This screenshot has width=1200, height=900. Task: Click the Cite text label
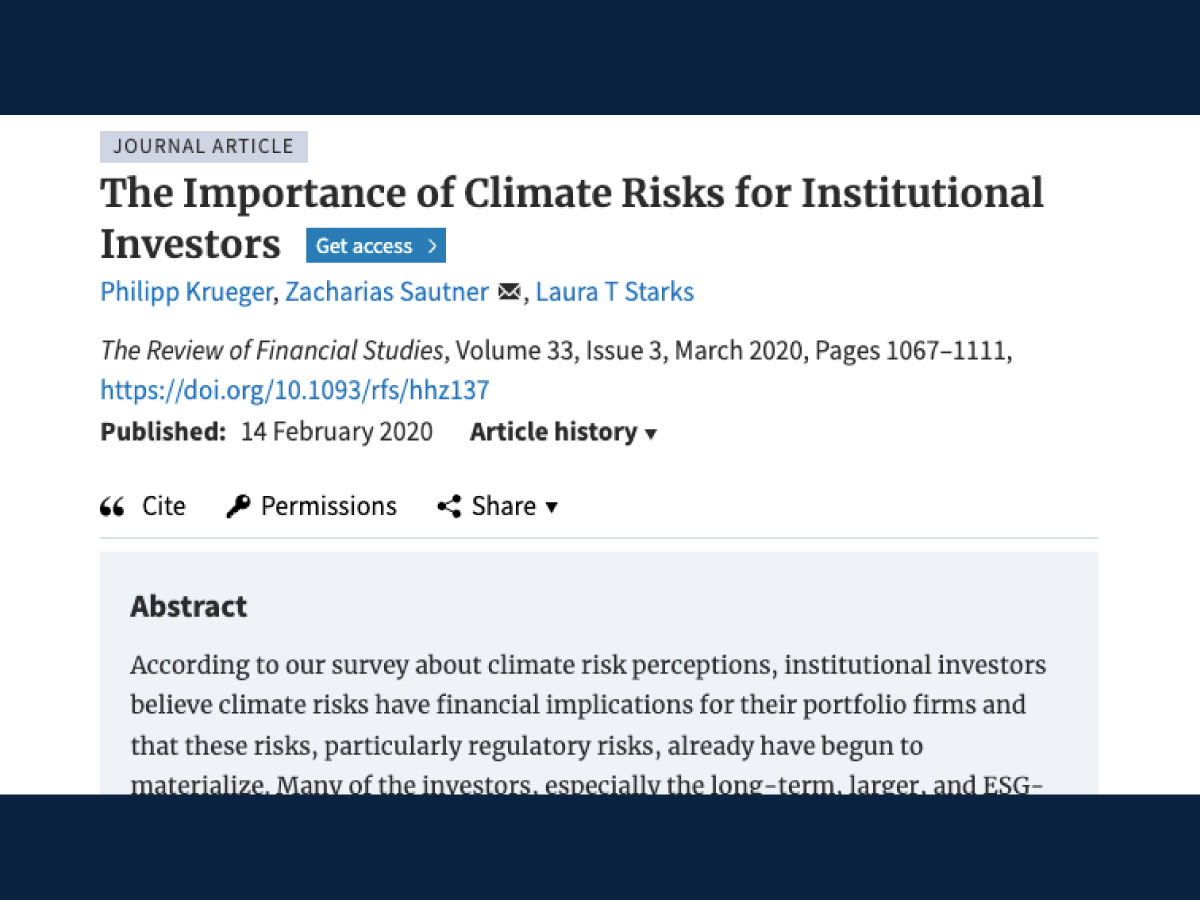(x=164, y=506)
